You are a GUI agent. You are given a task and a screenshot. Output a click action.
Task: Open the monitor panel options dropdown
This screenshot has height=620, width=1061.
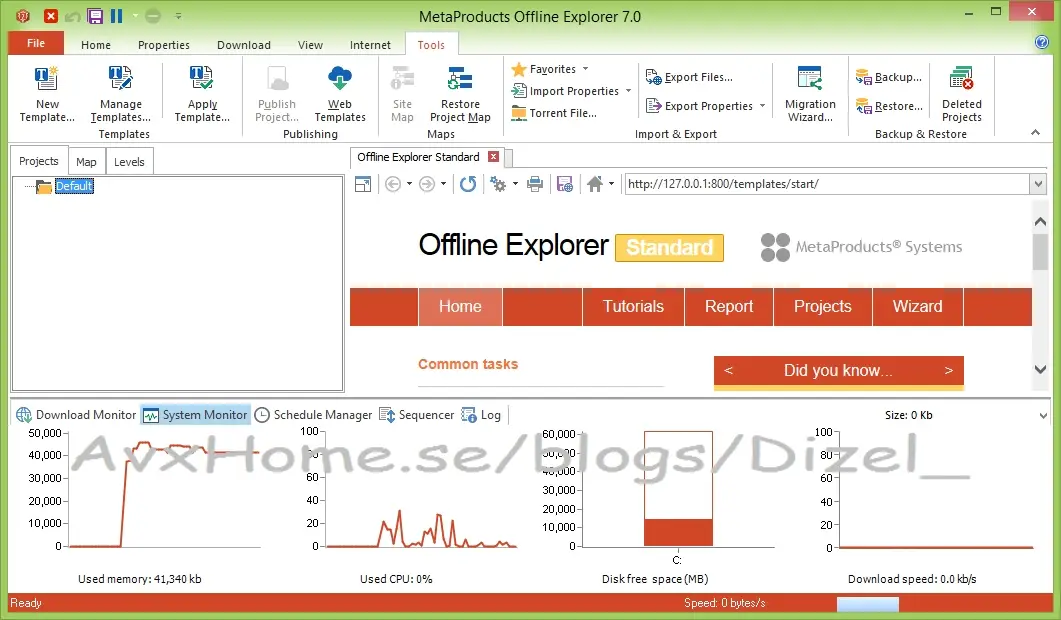coord(1043,416)
